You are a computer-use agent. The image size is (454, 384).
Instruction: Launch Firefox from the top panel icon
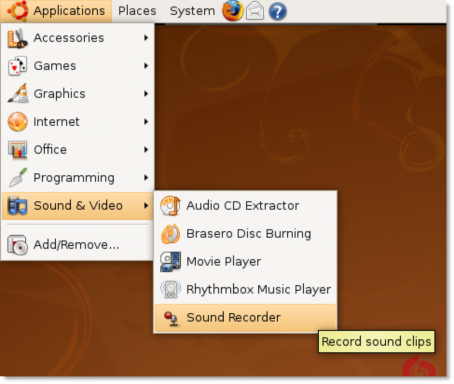[x=233, y=11]
